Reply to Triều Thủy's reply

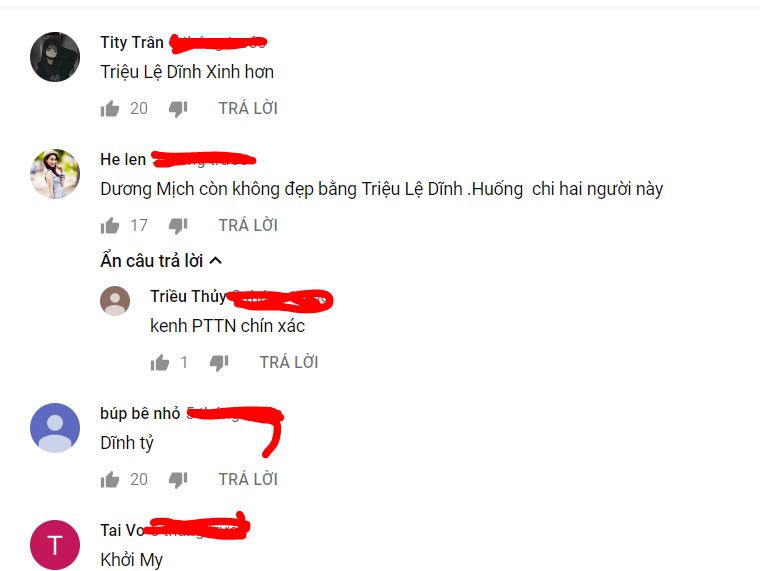click(289, 363)
